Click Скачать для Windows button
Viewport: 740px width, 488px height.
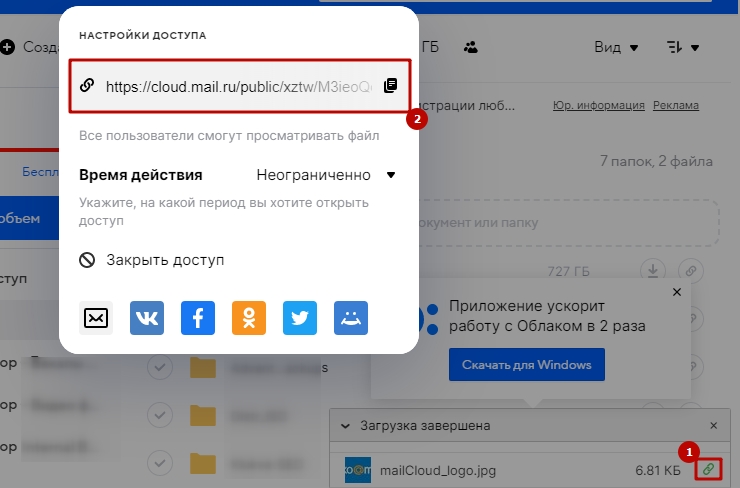[x=527, y=364]
